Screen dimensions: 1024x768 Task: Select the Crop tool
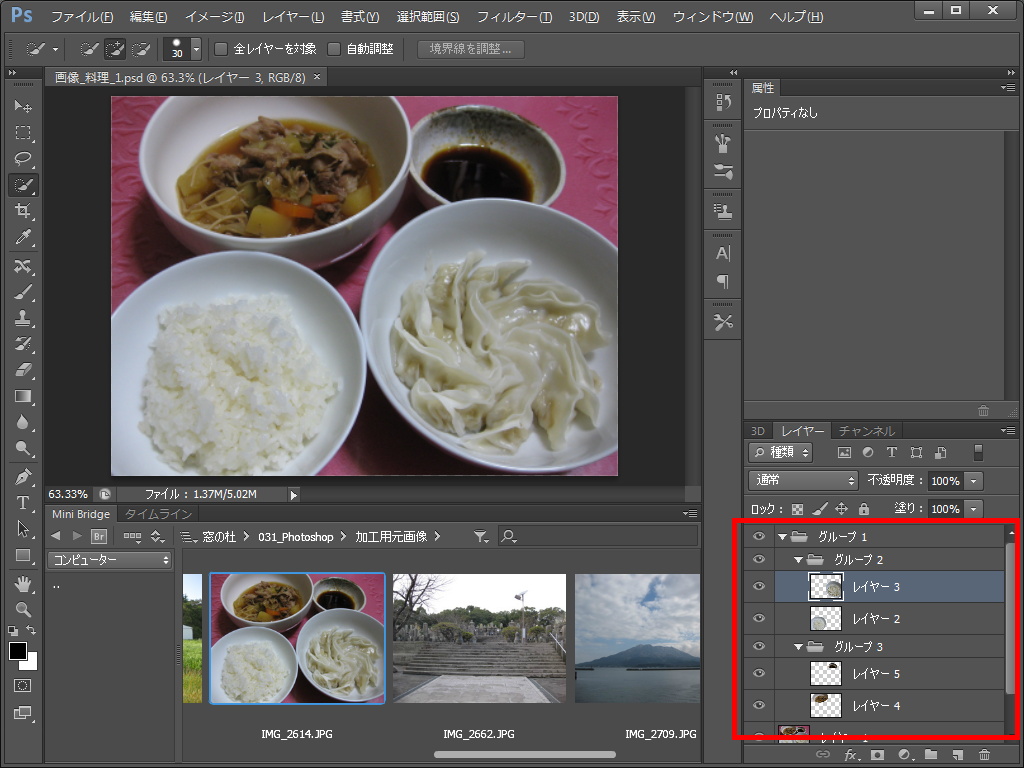(x=23, y=210)
